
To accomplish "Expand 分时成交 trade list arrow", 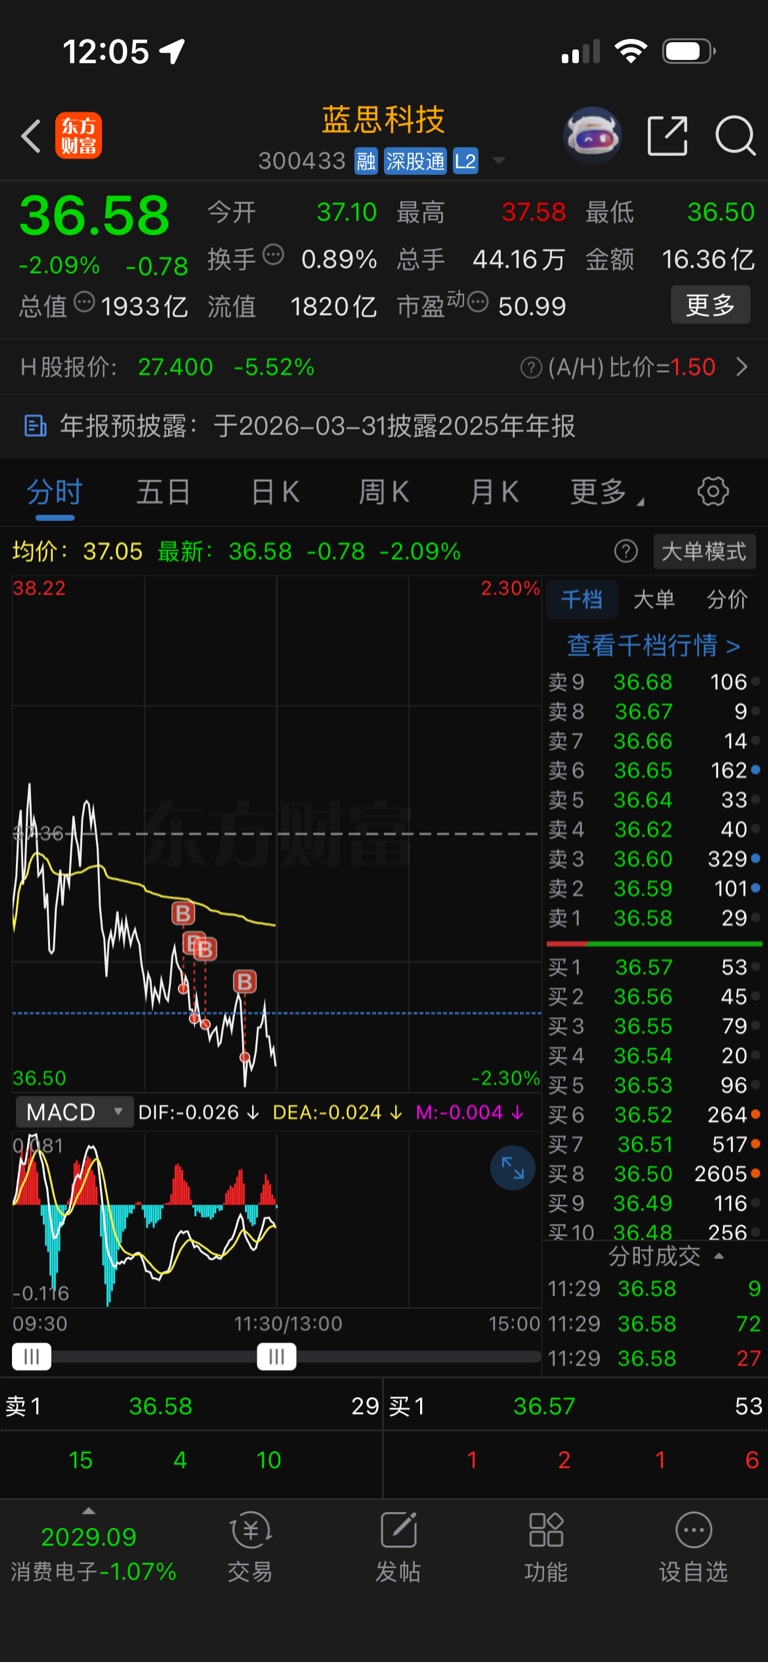I will [x=718, y=1256].
